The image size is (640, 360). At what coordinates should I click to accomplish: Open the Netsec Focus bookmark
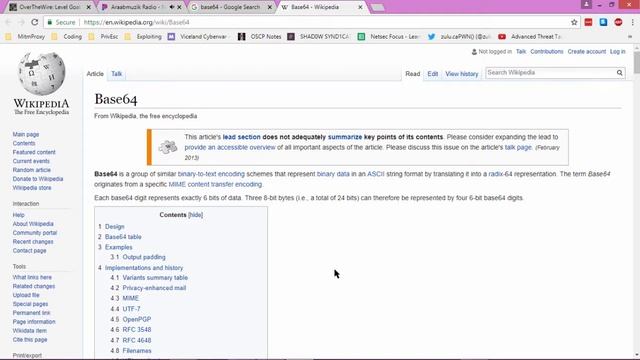coord(389,37)
